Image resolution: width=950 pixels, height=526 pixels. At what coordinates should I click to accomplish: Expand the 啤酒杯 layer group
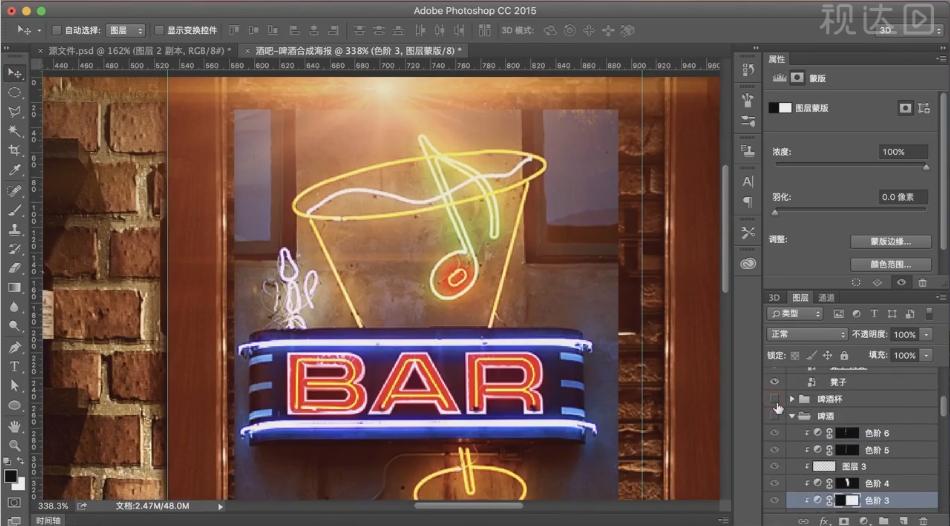tap(792, 399)
